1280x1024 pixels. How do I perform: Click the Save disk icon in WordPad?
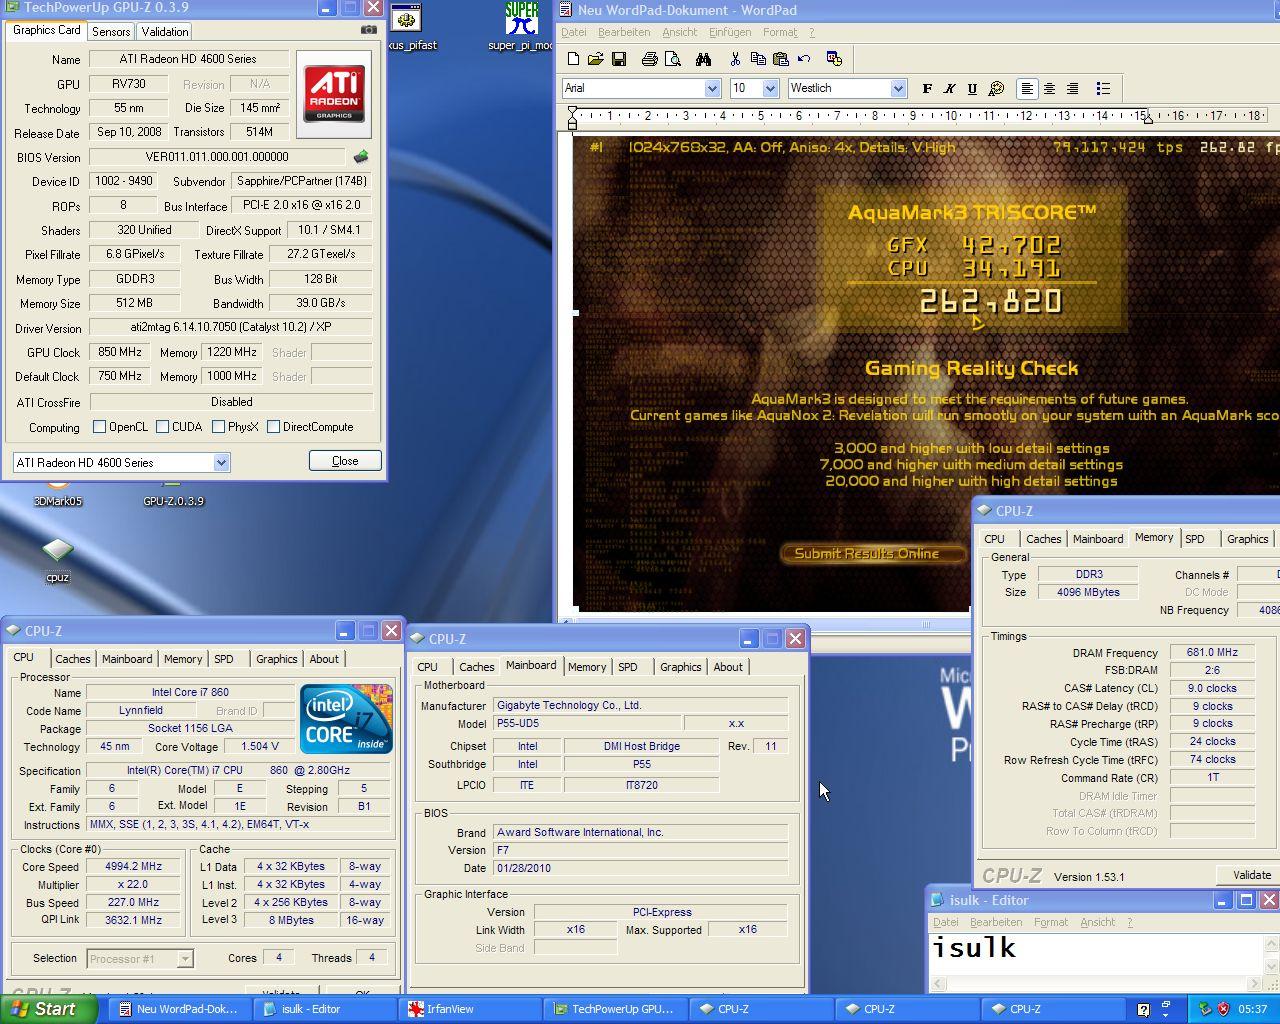coord(619,59)
